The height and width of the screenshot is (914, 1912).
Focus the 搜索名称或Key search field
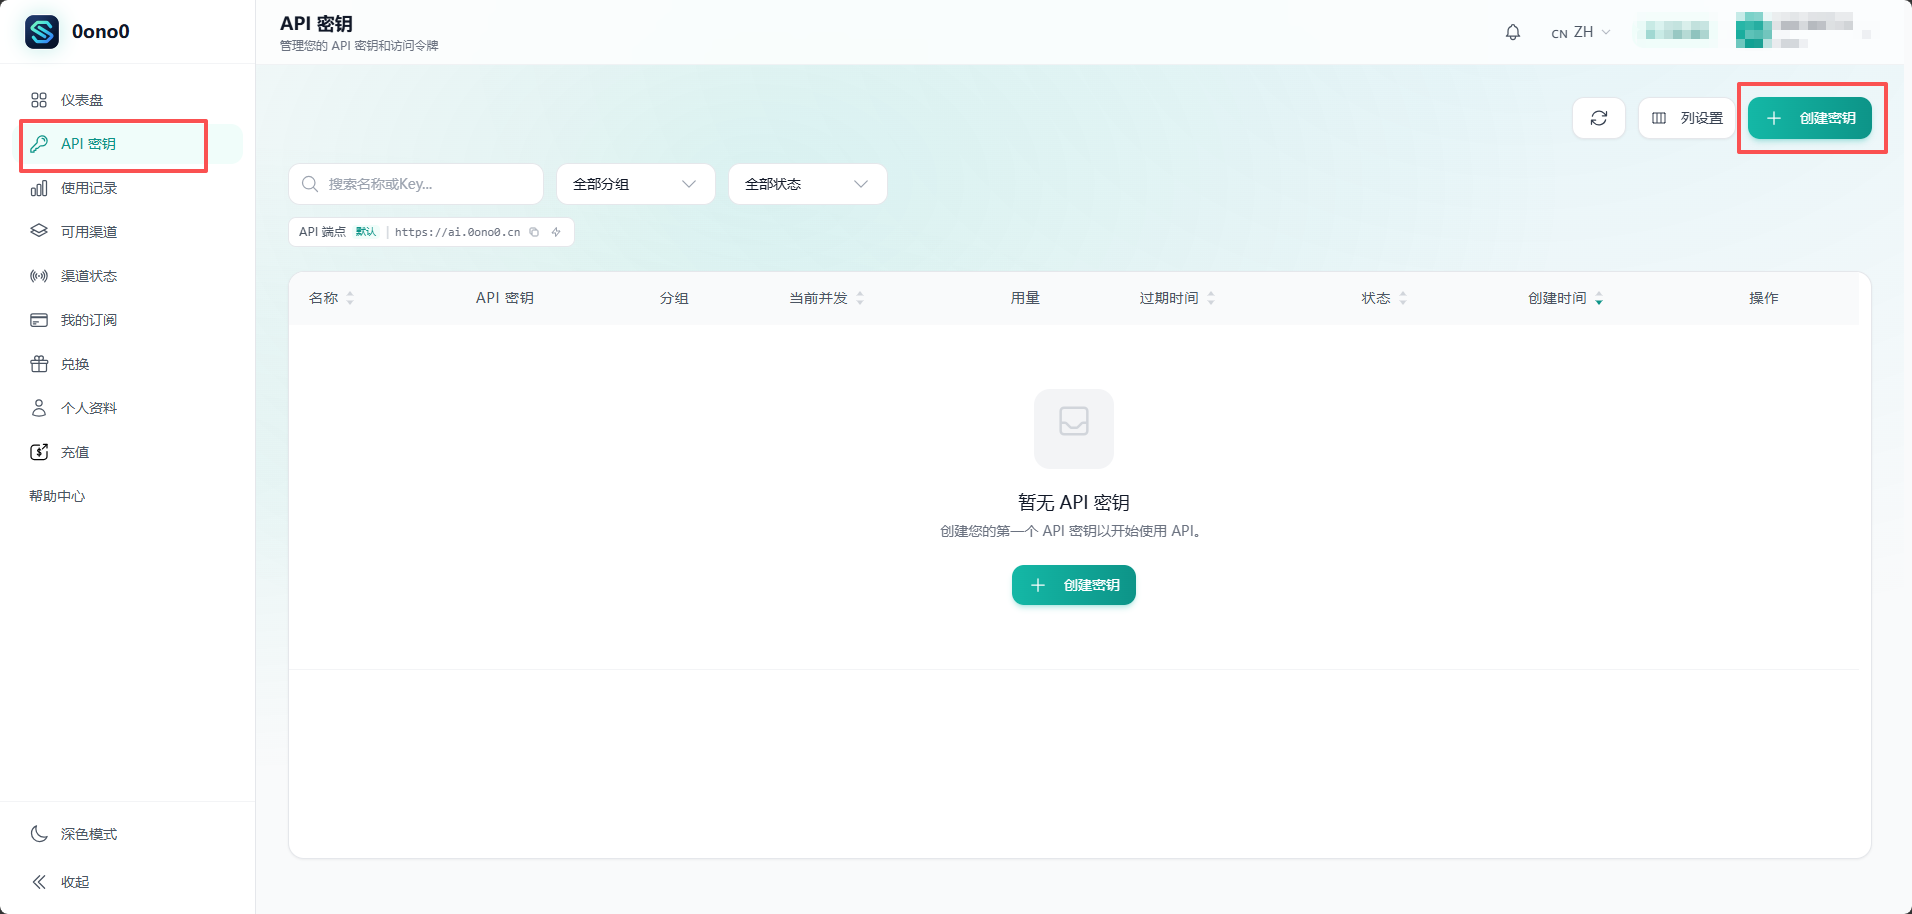pos(416,184)
